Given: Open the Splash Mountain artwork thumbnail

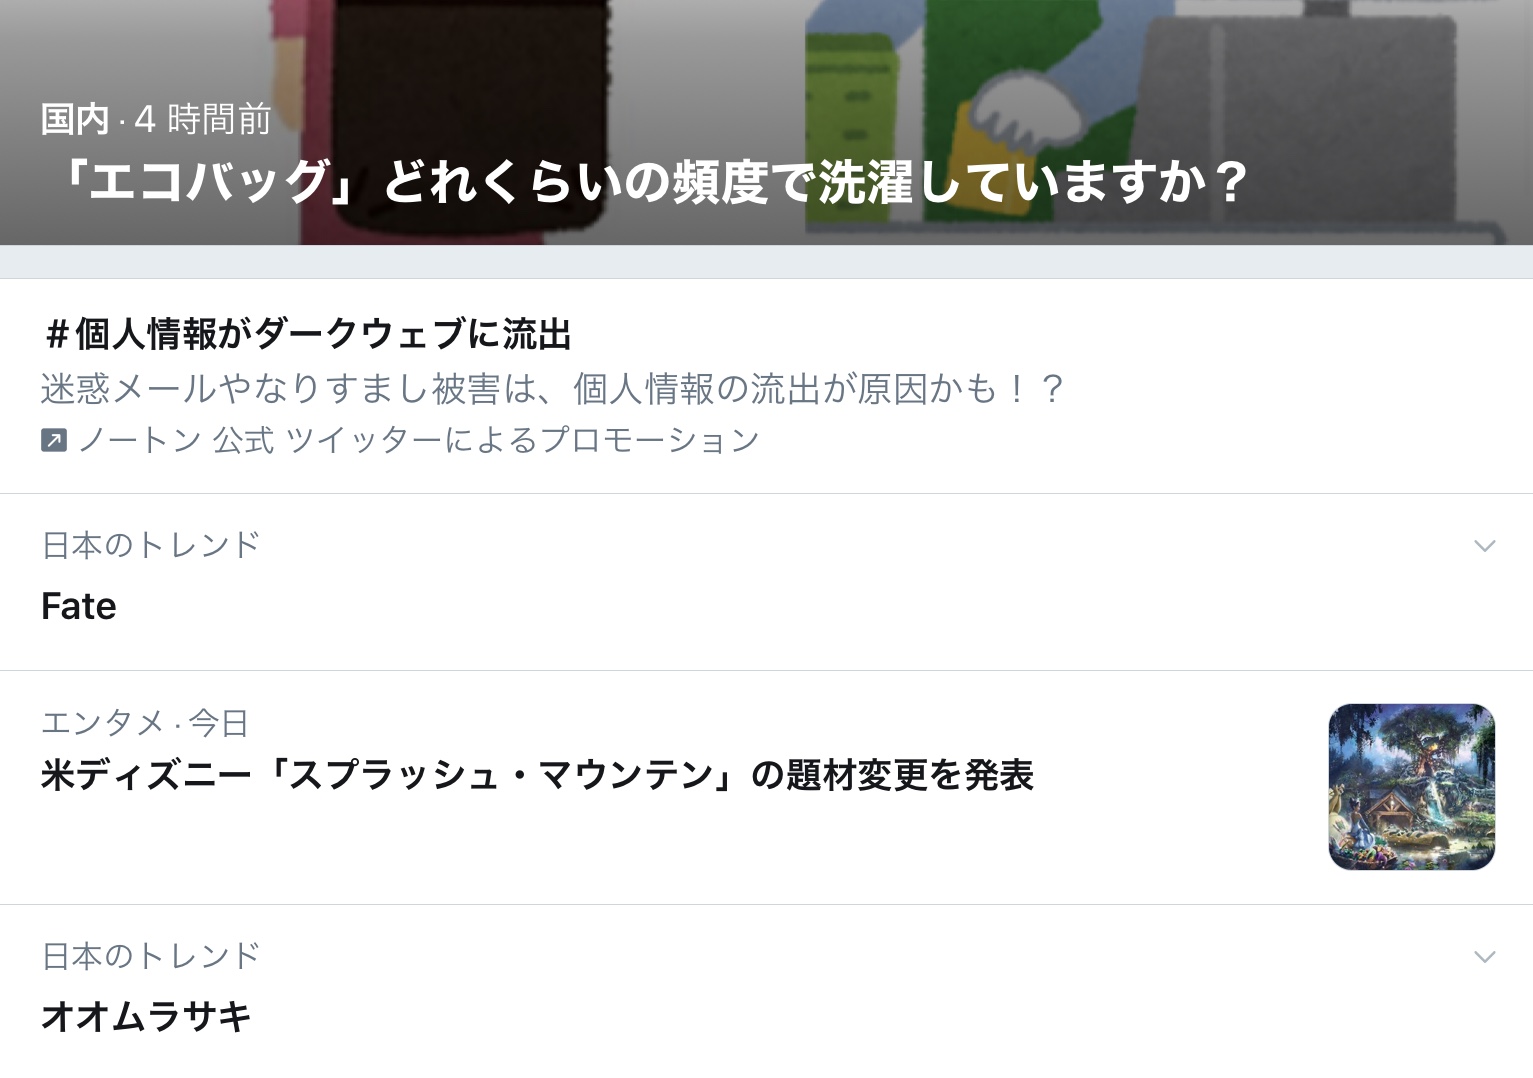Looking at the screenshot, I should coord(1411,787).
